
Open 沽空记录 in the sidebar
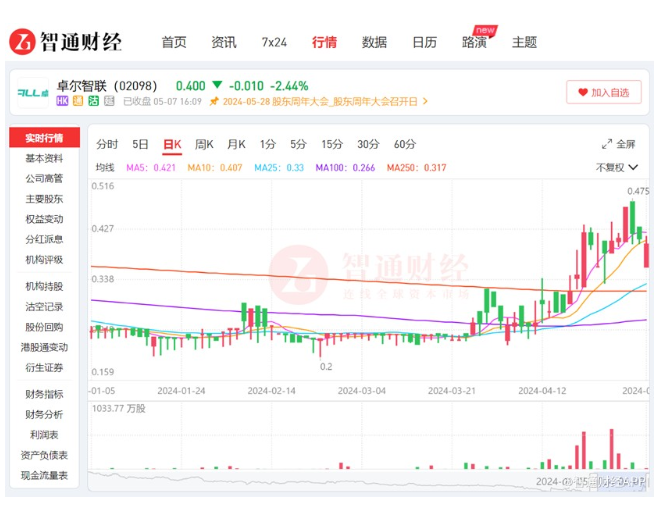point(44,306)
